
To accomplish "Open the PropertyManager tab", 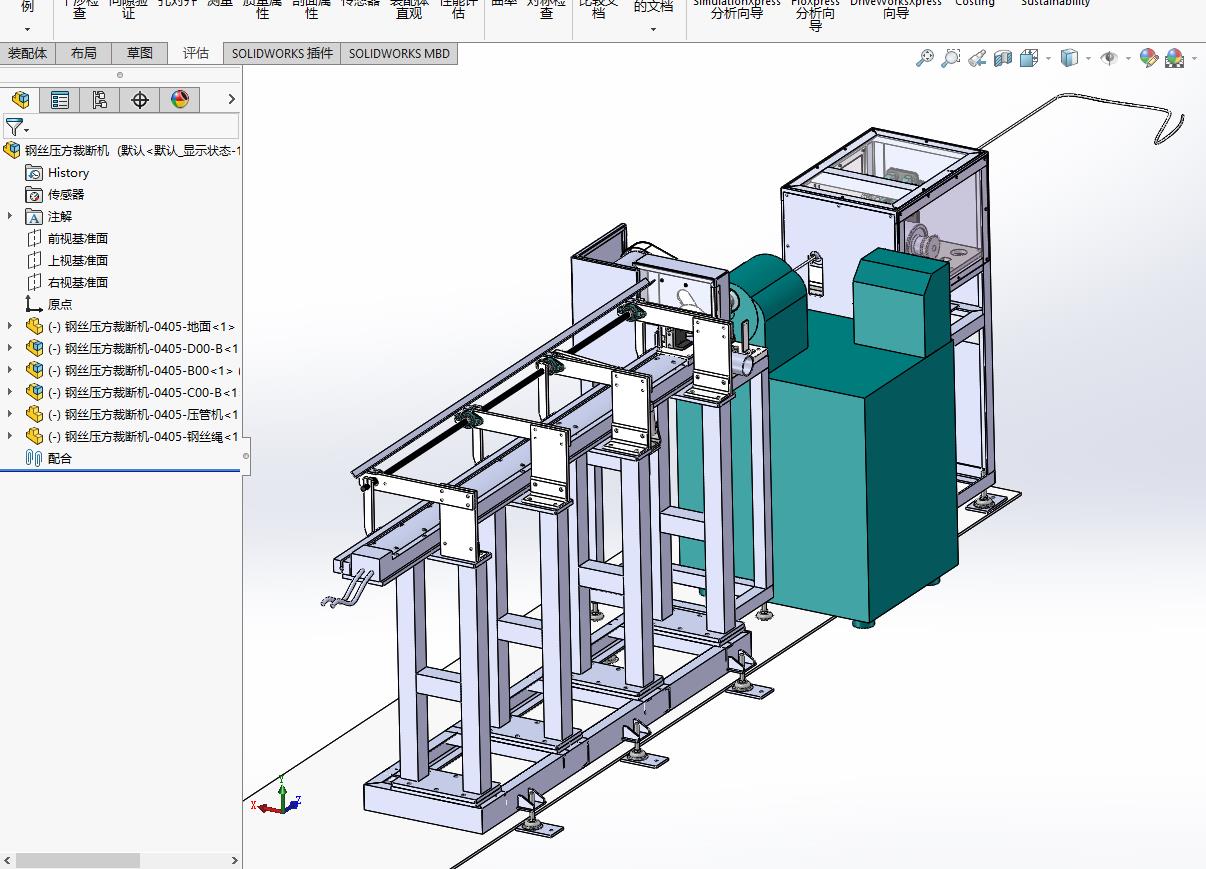I will [x=60, y=99].
